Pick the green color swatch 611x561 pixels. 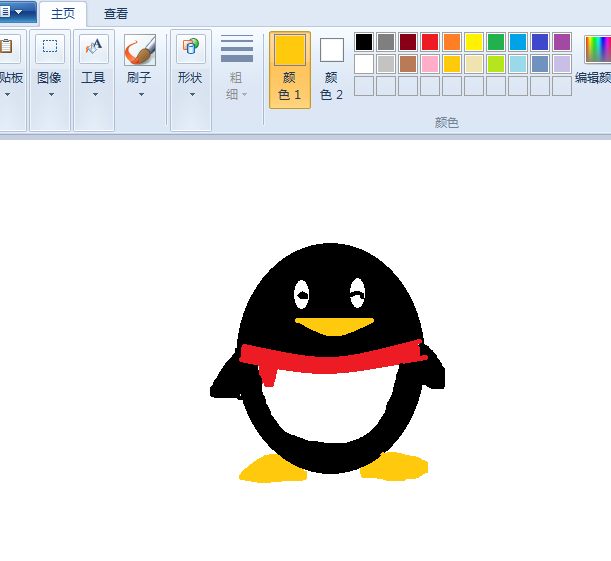pyautogui.click(x=496, y=42)
